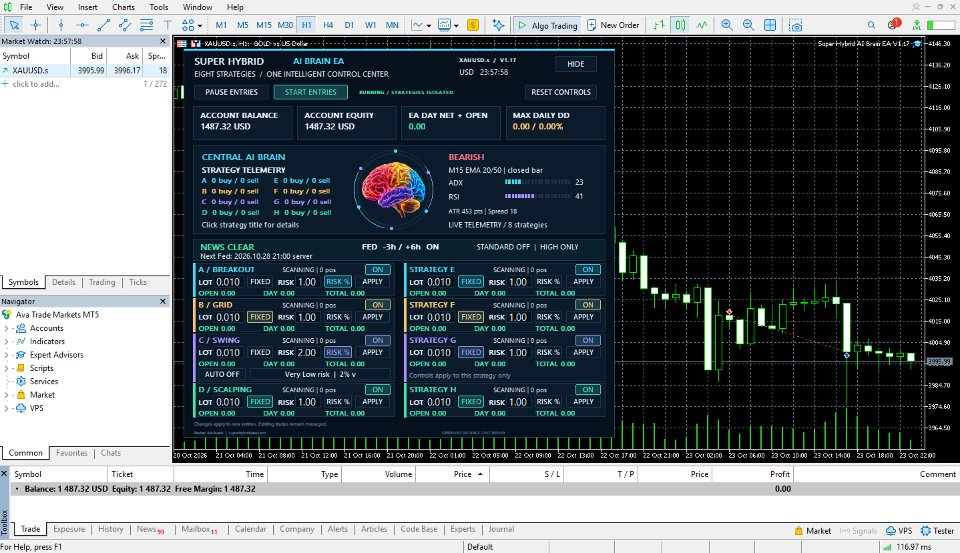Set chart timeframe to M1
Image resolution: width=960 pixels, height=553 pixels.
221,25
